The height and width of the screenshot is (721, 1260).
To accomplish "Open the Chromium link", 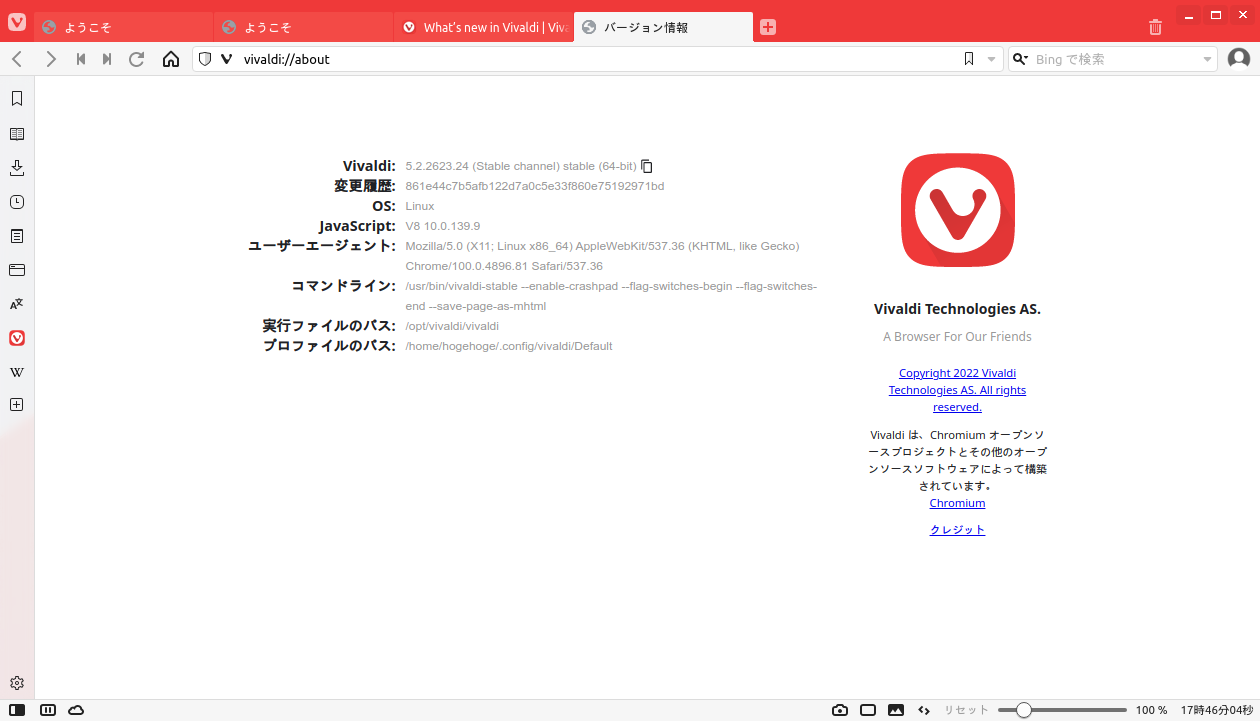I will (957, 503).
